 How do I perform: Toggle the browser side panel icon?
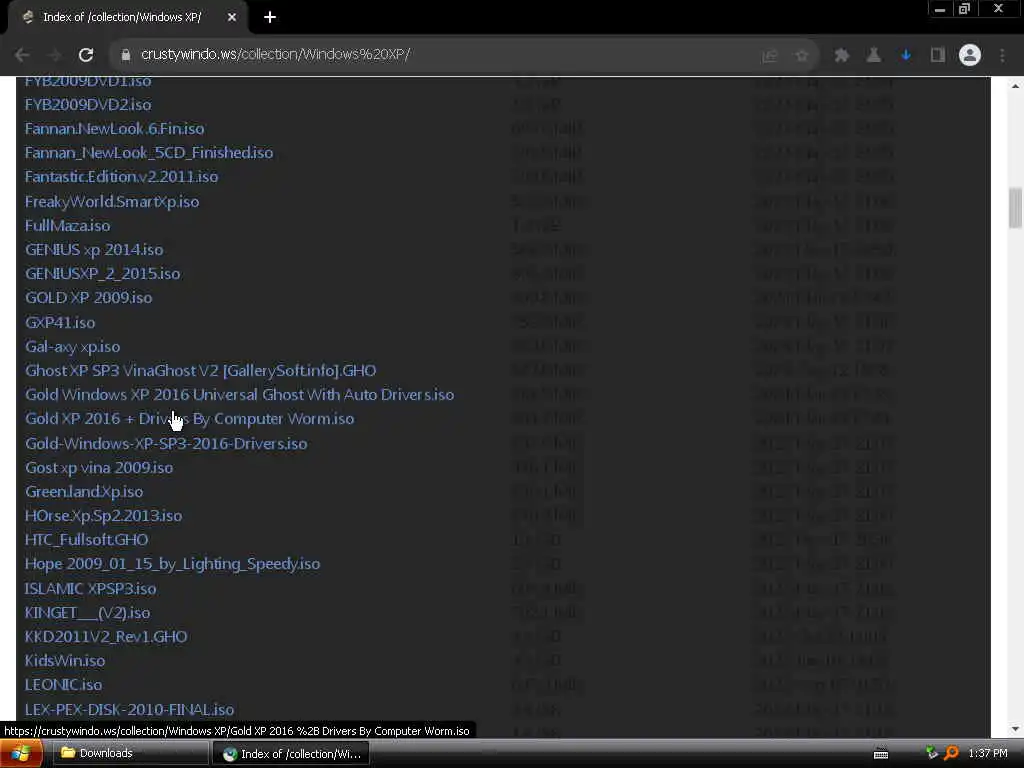pos(938,56)
